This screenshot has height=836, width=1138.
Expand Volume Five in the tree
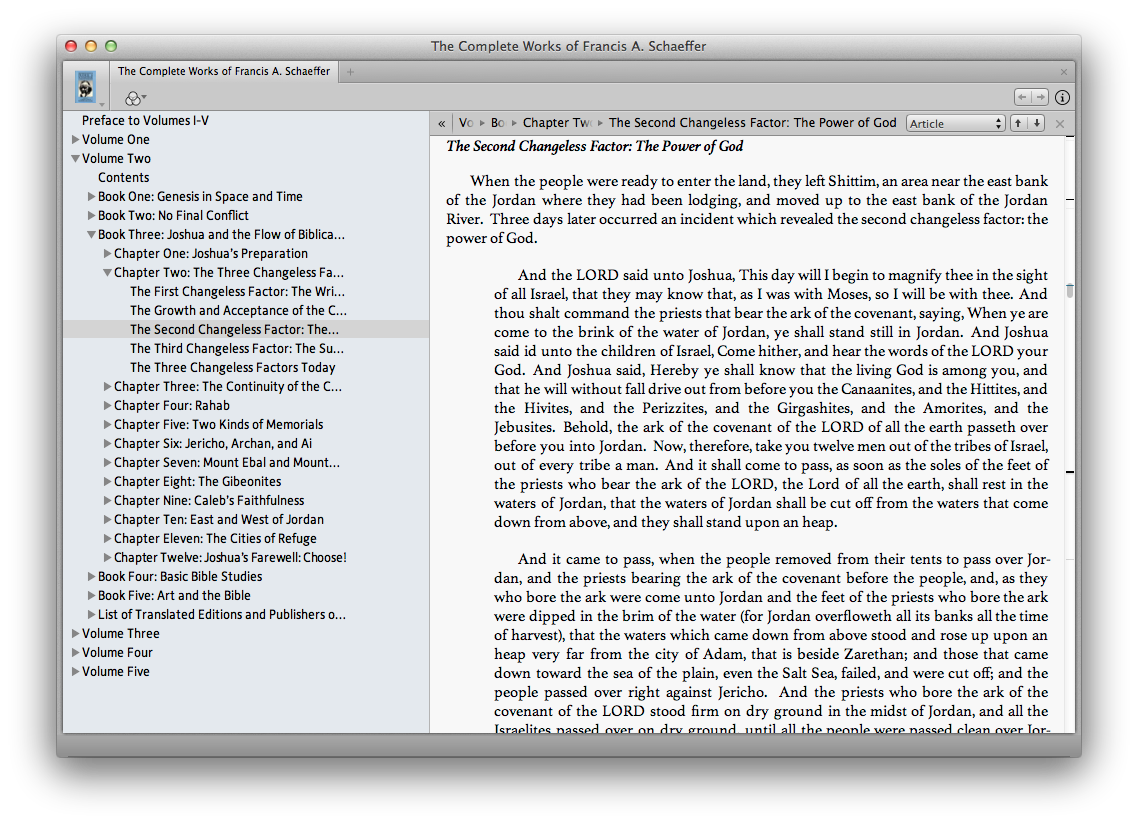(x=75, y=671)
